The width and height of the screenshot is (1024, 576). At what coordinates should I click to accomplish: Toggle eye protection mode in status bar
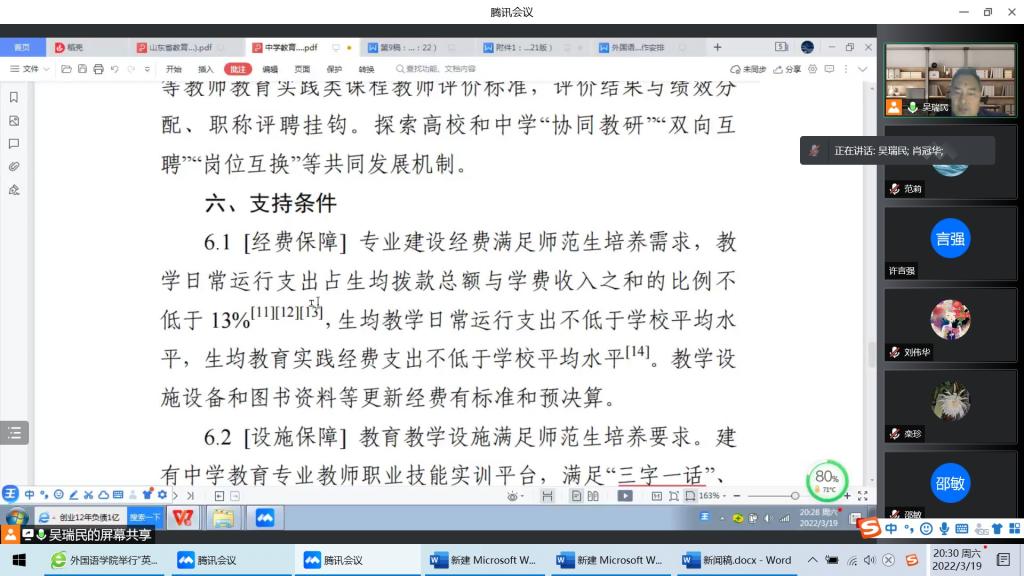tap(514, 496)
